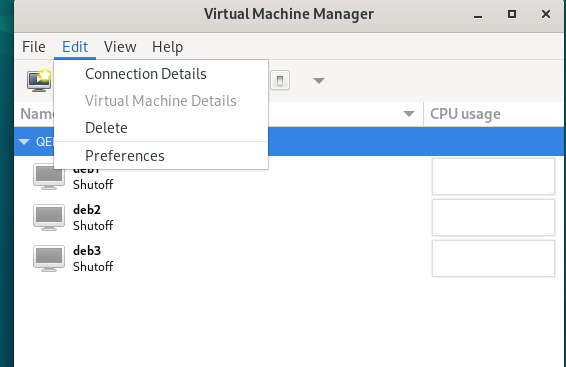Click the deb2 monitor icon
The image size is (566, 367).
[49, 217]
